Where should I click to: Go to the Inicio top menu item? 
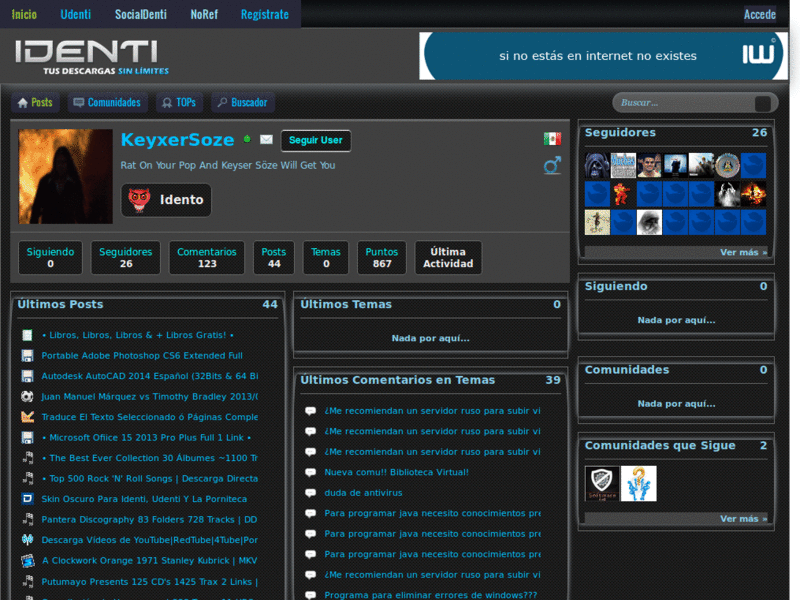pos(24,14)
